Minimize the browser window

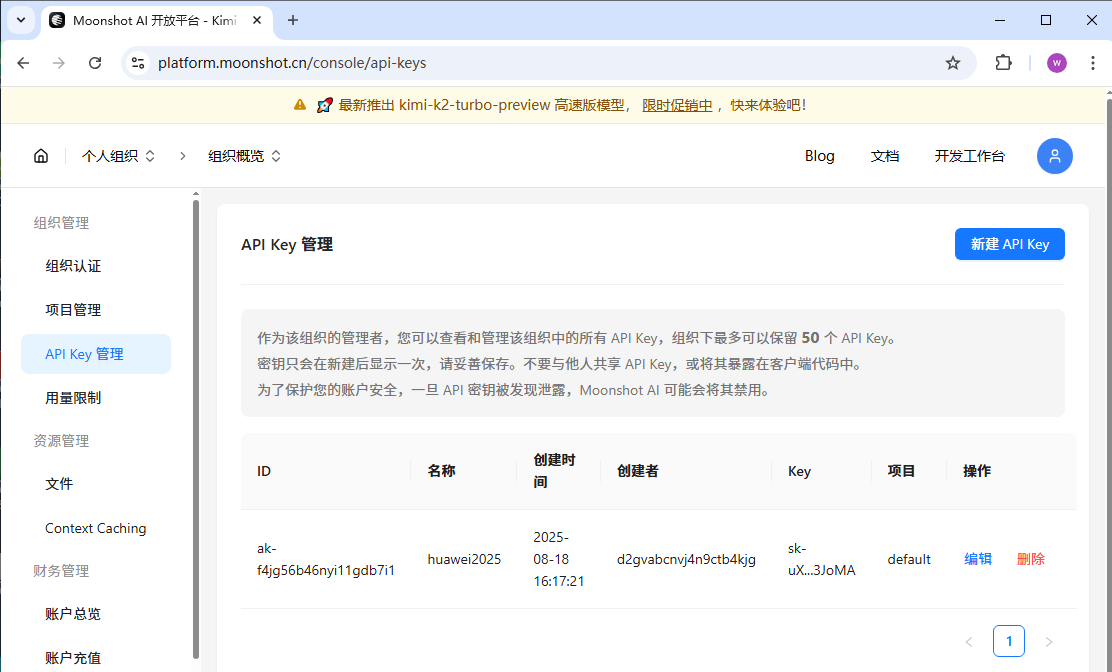(1000, 21)
